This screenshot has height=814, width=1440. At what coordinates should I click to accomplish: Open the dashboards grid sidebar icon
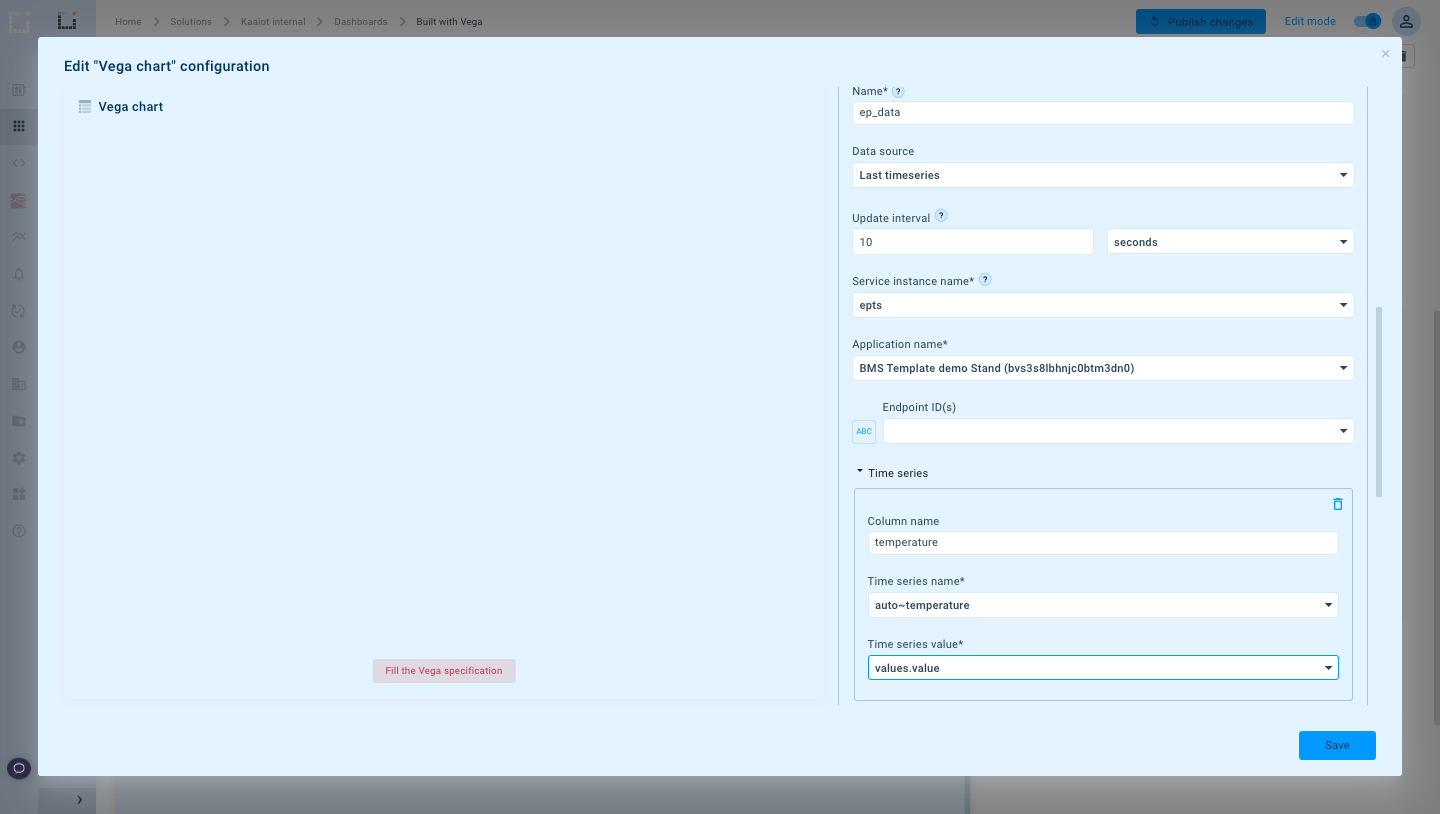point(19,126)
